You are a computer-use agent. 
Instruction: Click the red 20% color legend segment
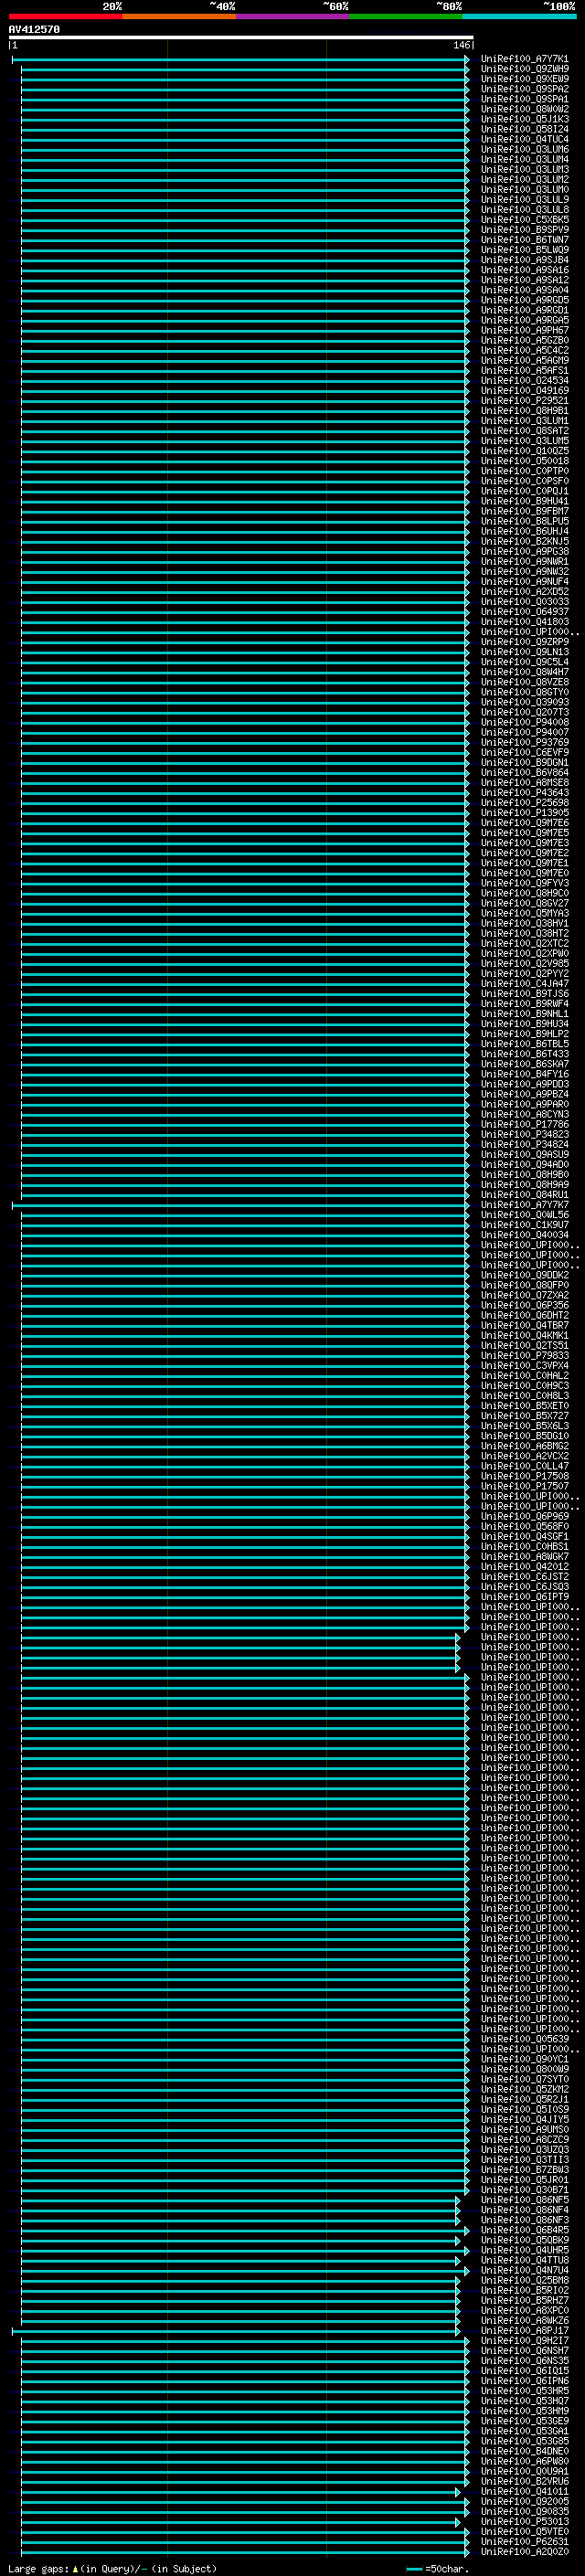(x=66, y=16)
